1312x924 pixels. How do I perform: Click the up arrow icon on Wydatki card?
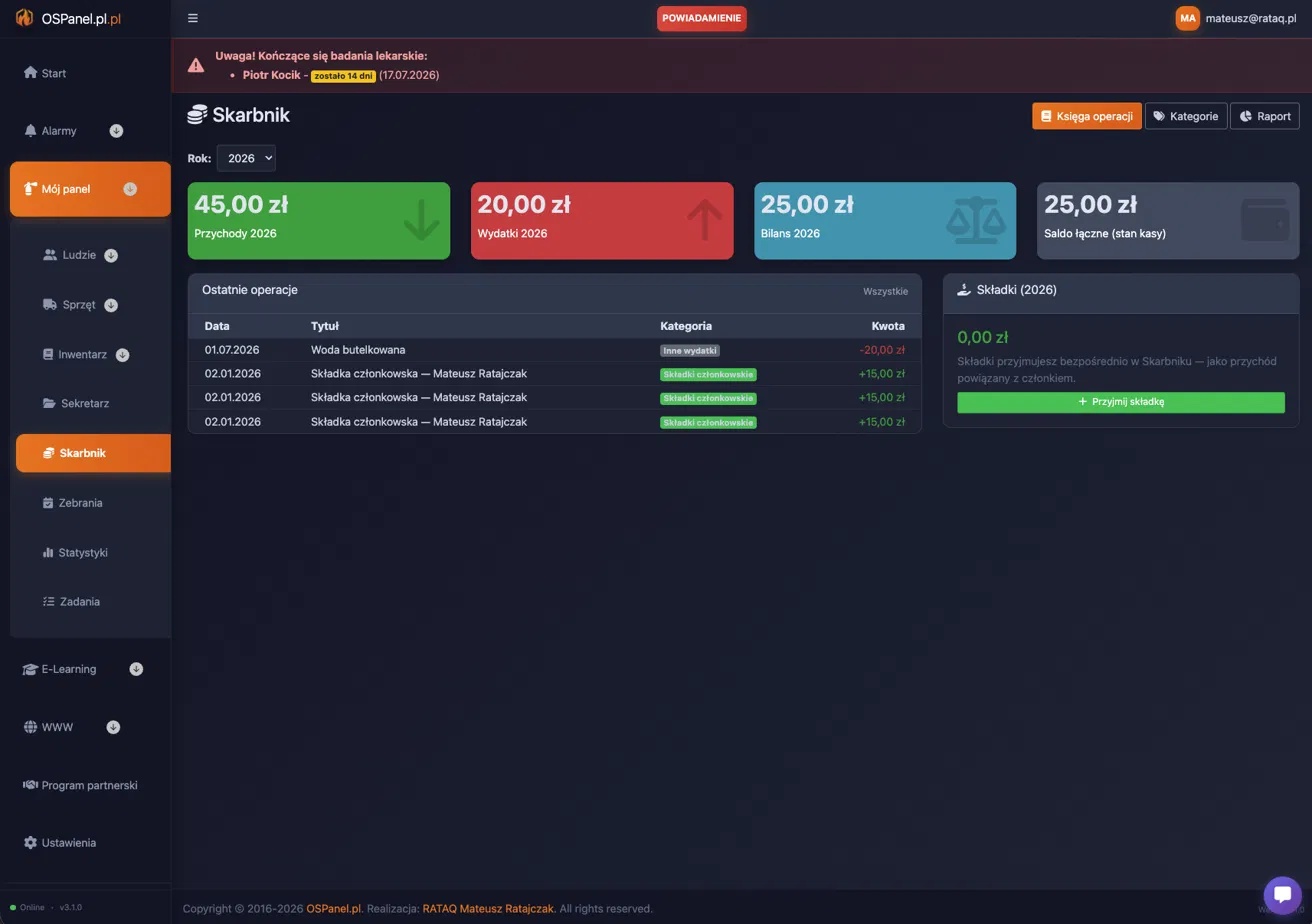(705, 220)
